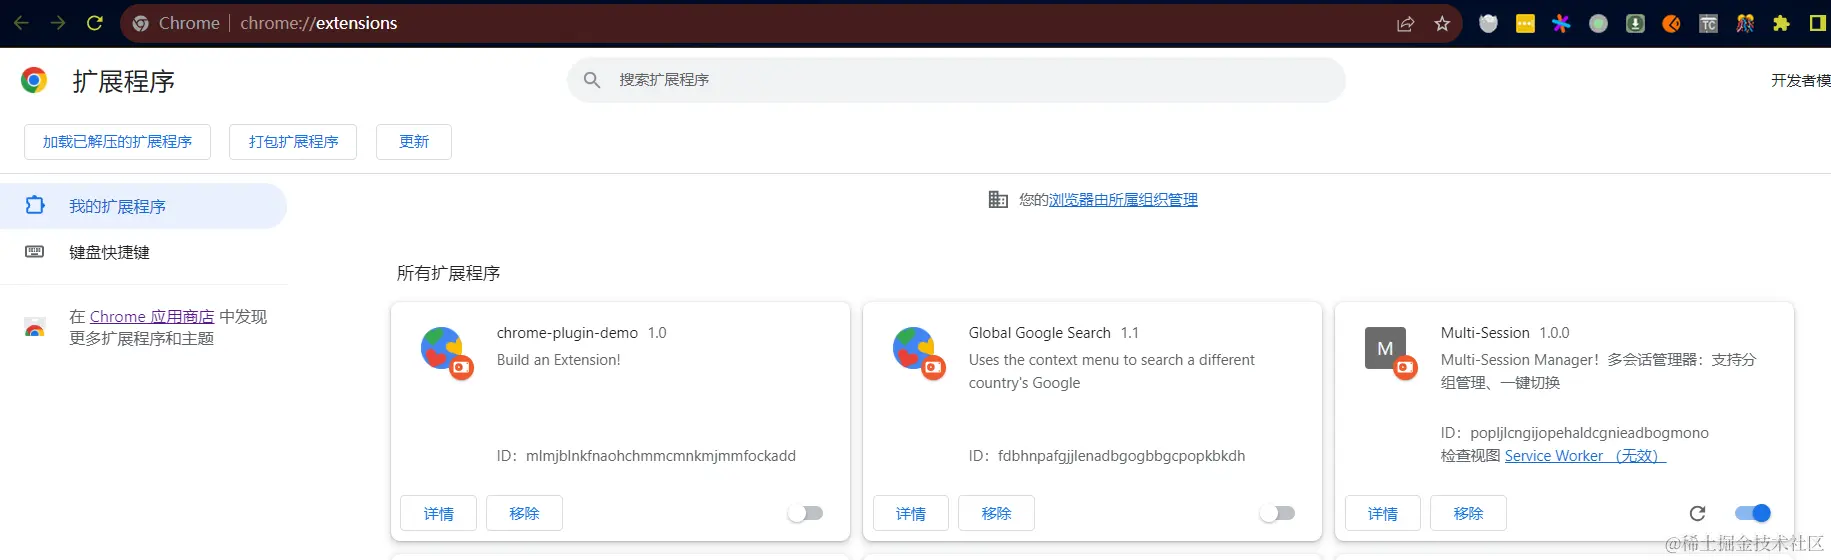The width and height of the screenshot is (1831, 560).
Task: Open 详情 for chrome-plugin-demo
Action: tap(438, 513)
